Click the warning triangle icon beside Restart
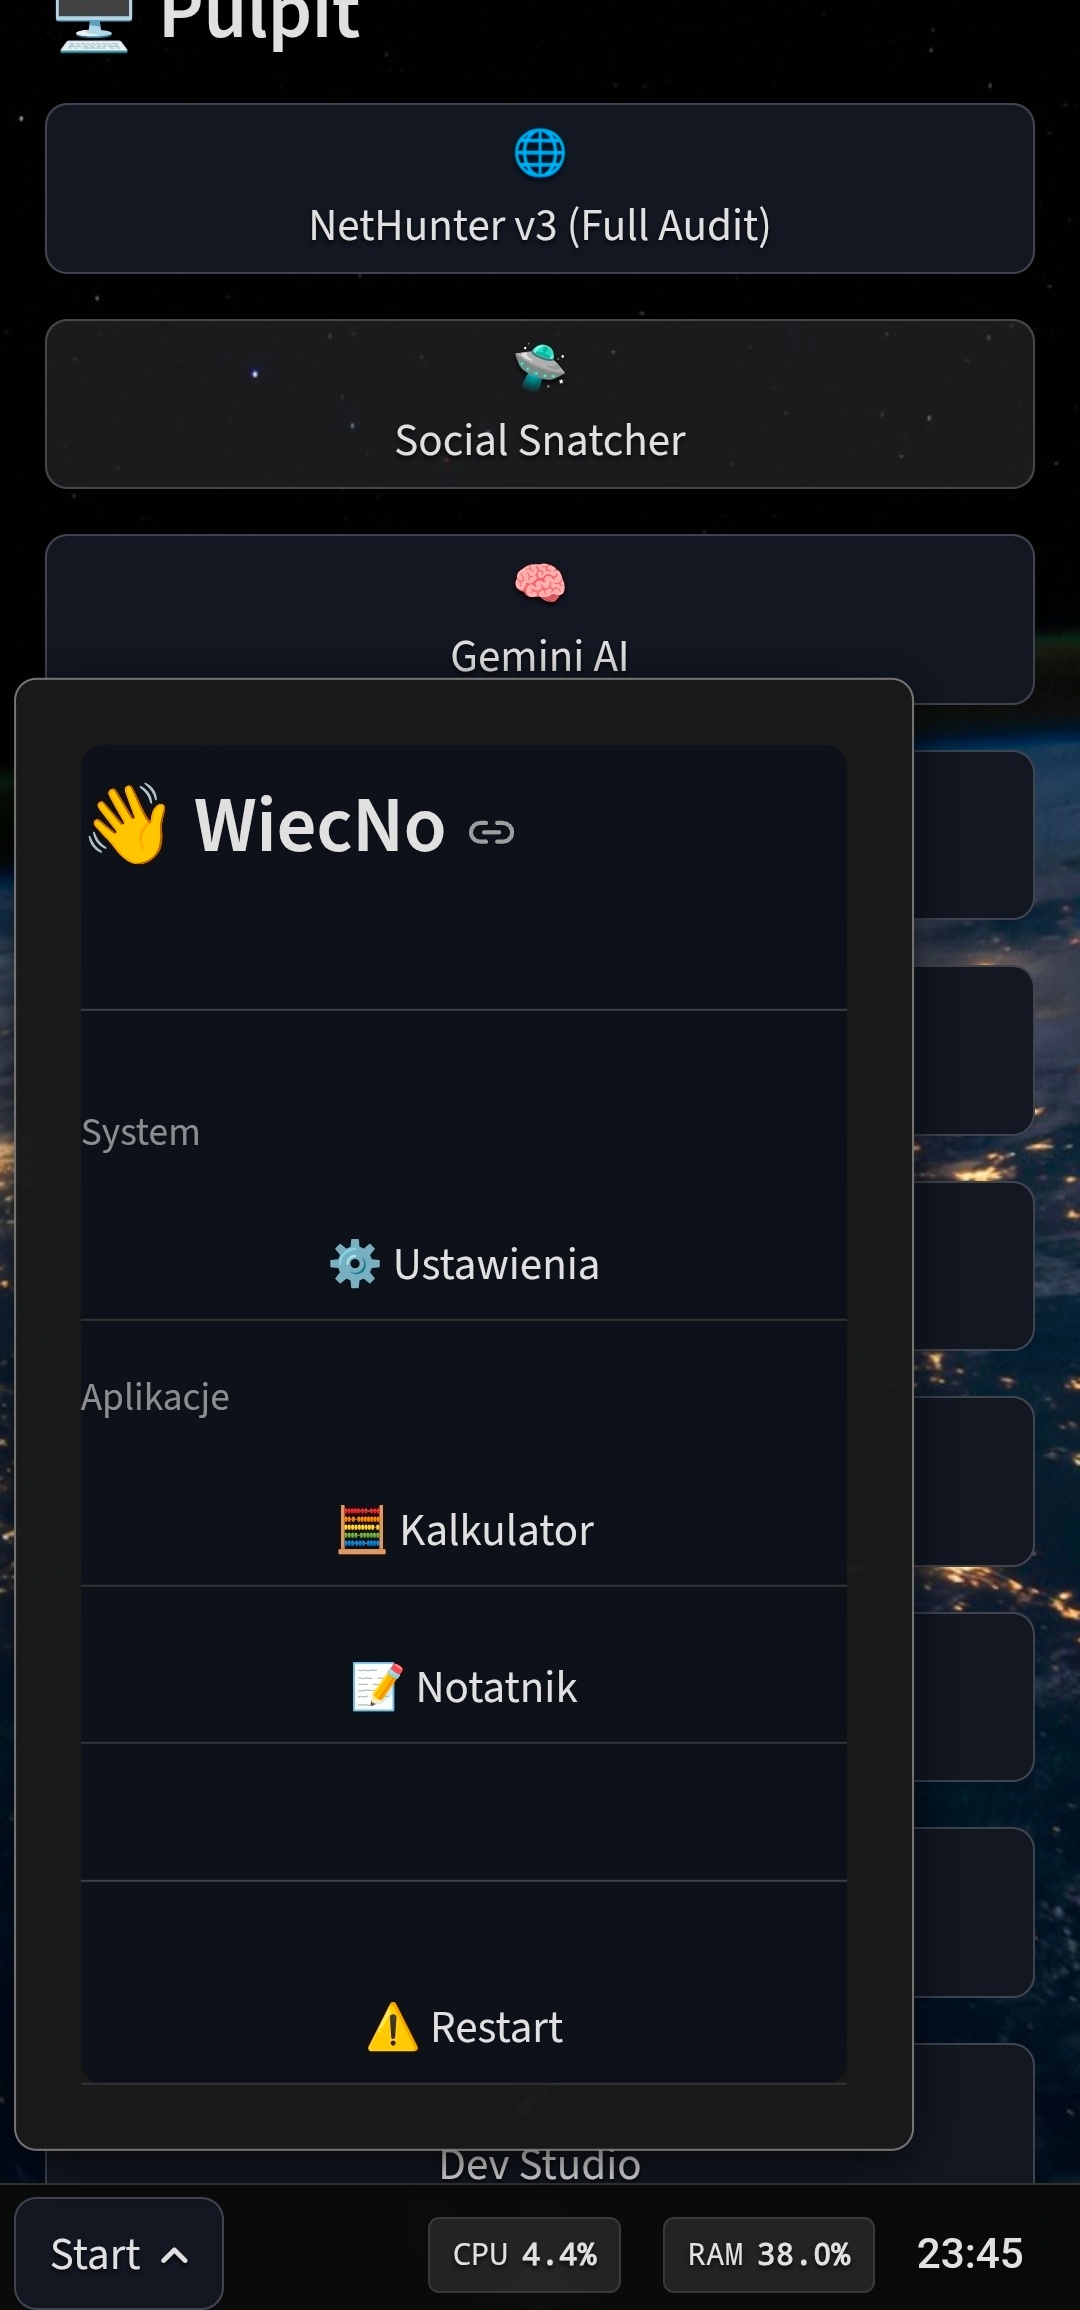This screenshot has width=1080, height=2310. (393, 2027)
